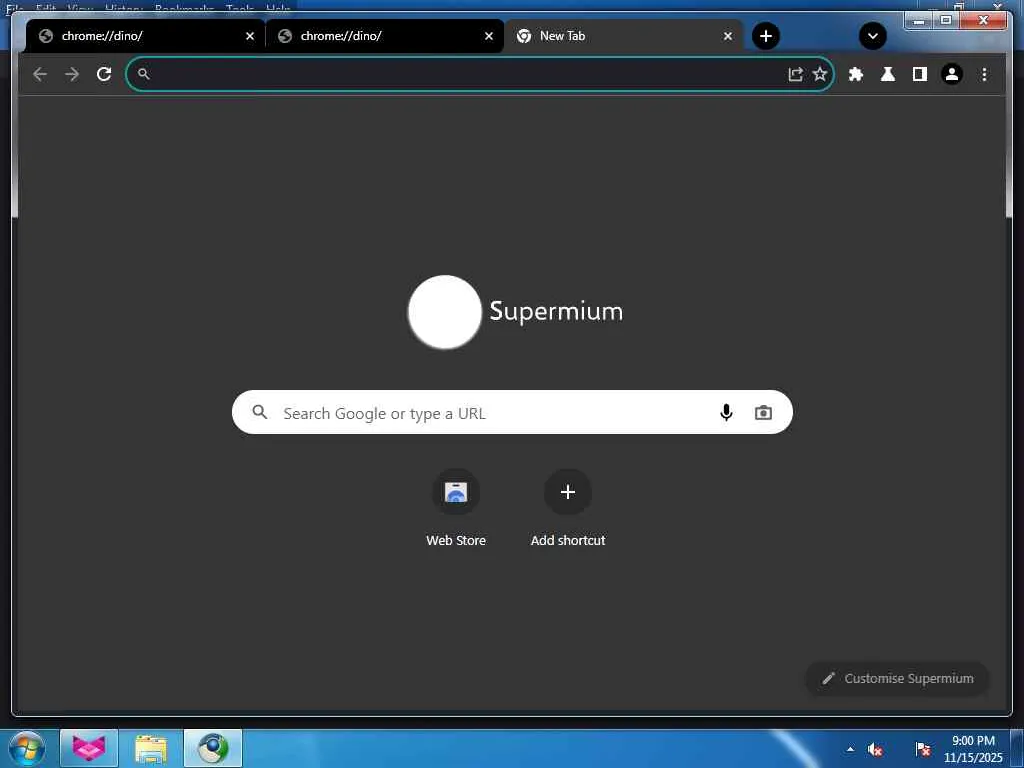Screen dimensions: 1024x768
Task: Click the muted volume tray icon
Action: (x=875, y=749)
